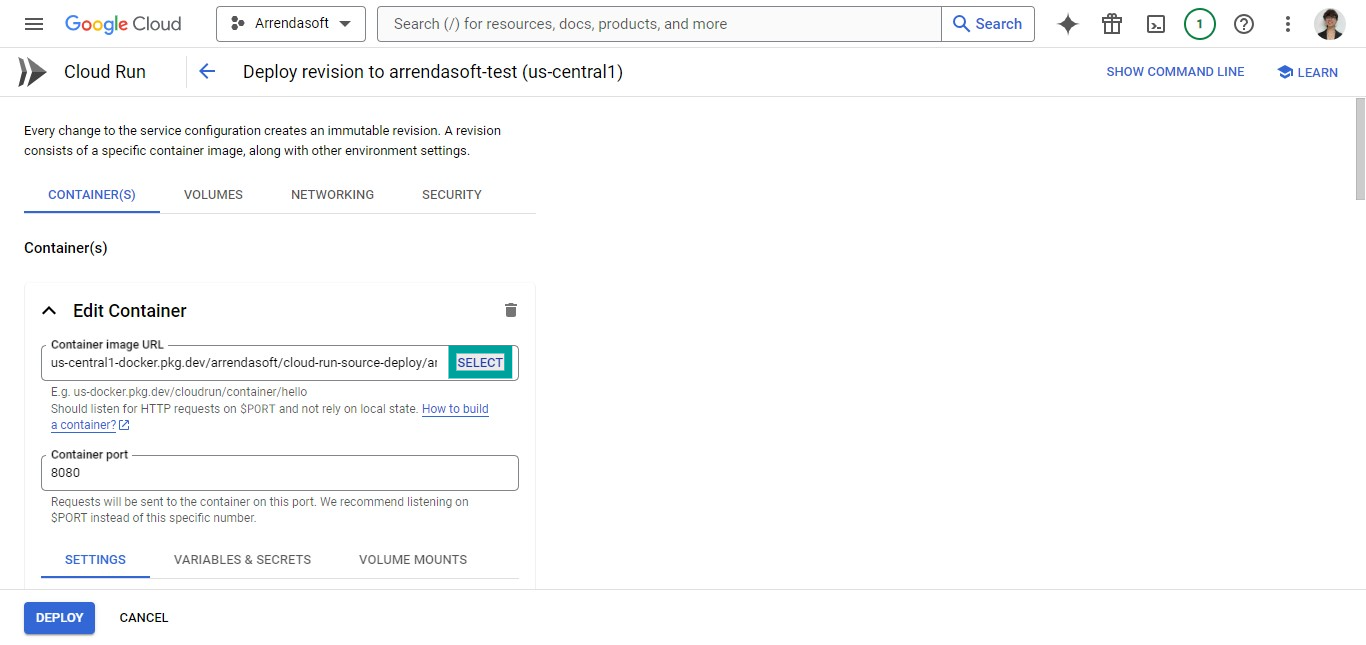
Task: Select the Variables & Secrets tab
Action: [242, 560]
